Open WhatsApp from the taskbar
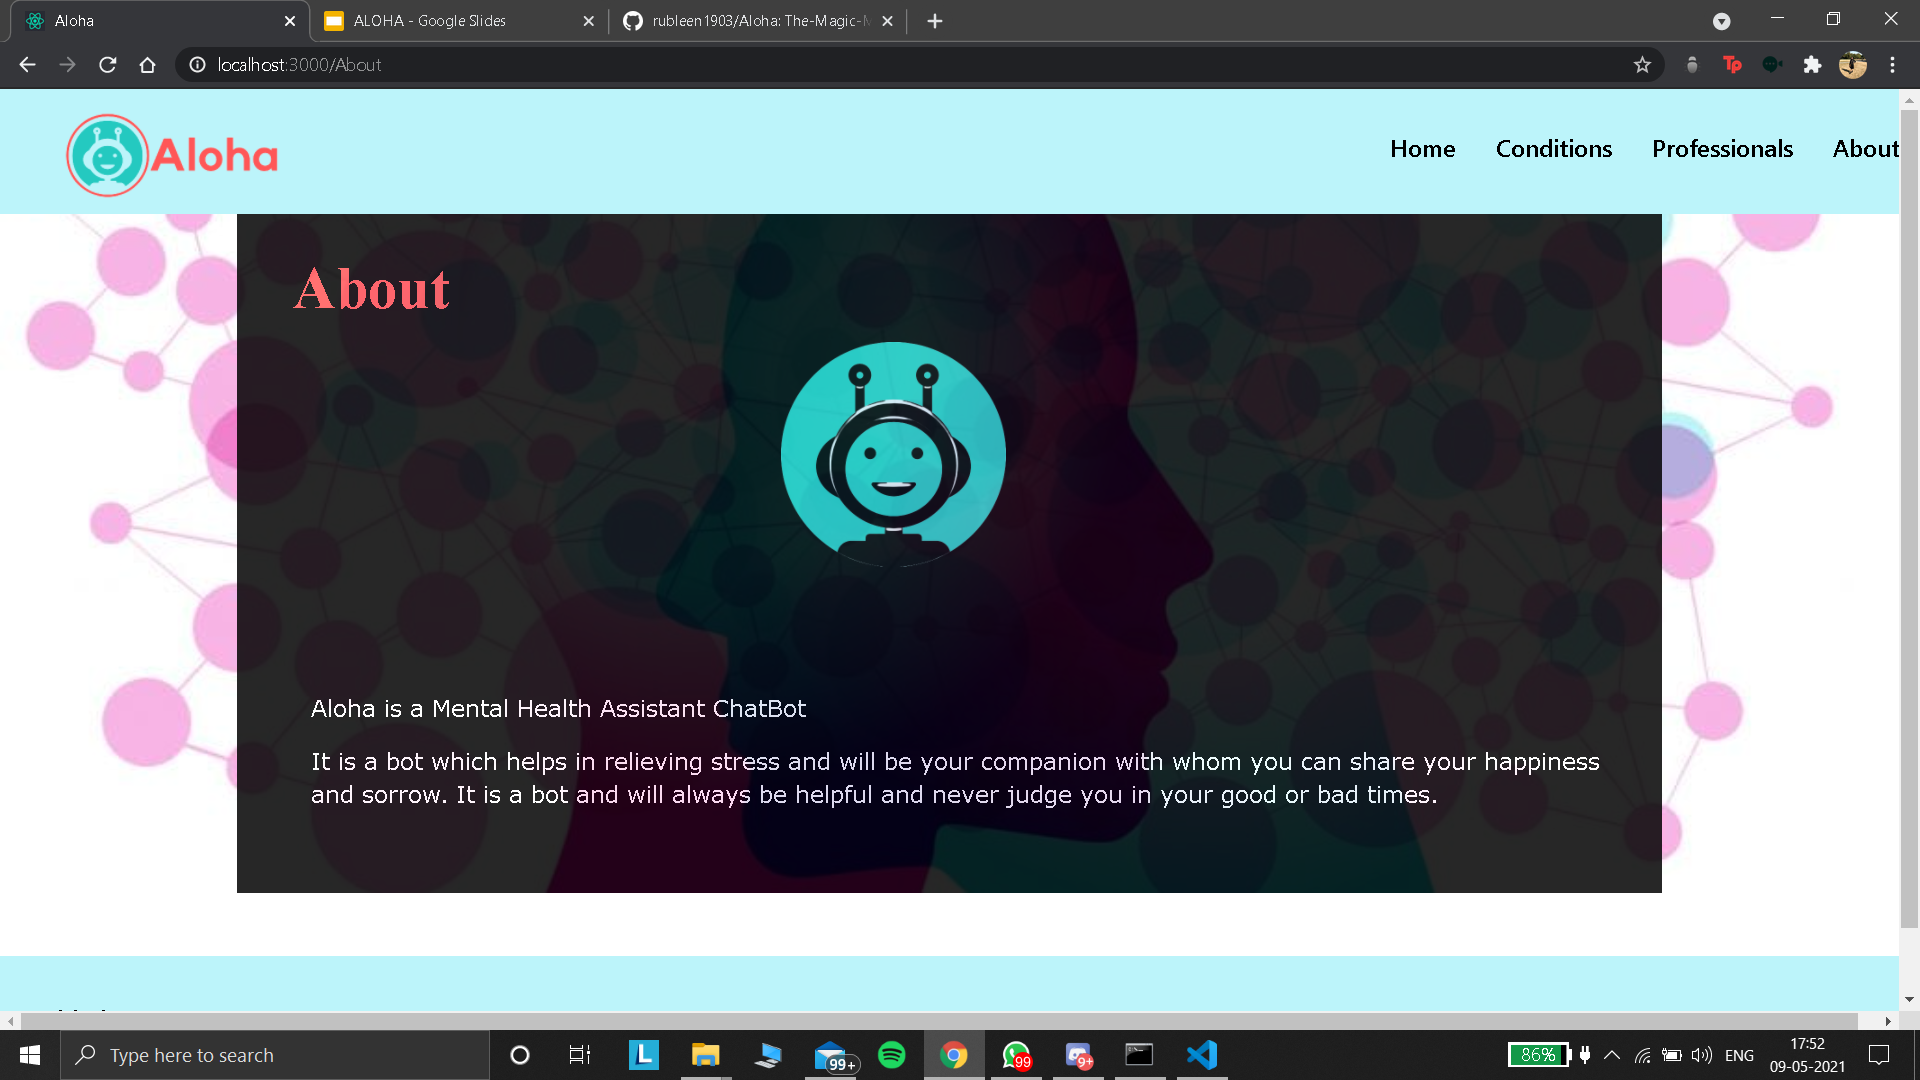The image size is (1920, 1080). coord(1017,1055)
